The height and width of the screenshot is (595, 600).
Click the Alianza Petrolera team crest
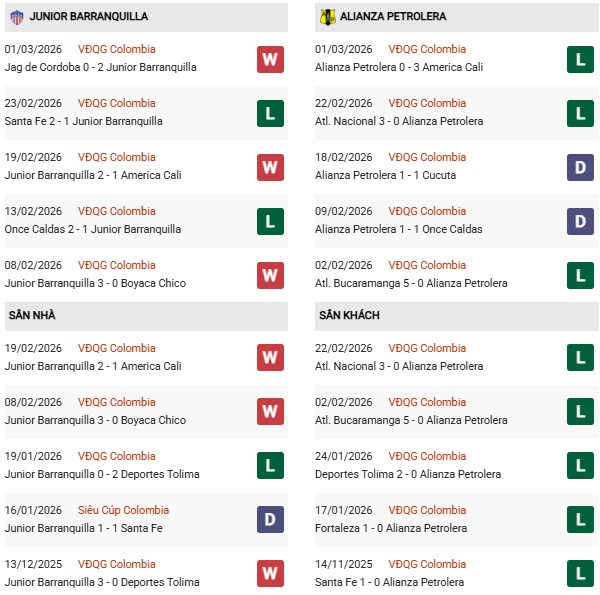point(327,17)
